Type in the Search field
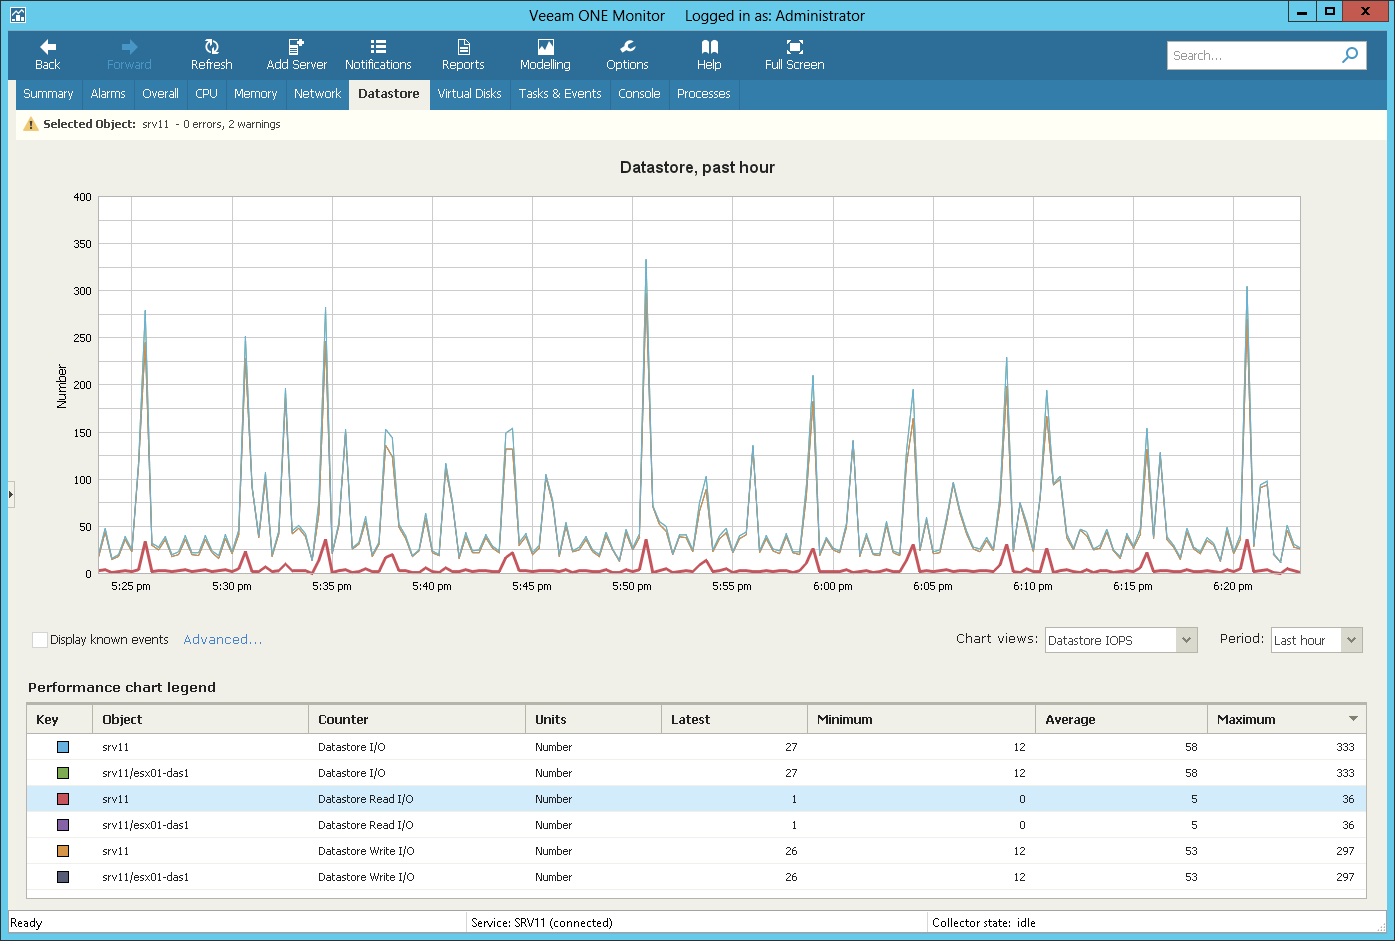The width and height of the screenshot is (1395, 941). pyautogui.click(x=1253, y=55)
